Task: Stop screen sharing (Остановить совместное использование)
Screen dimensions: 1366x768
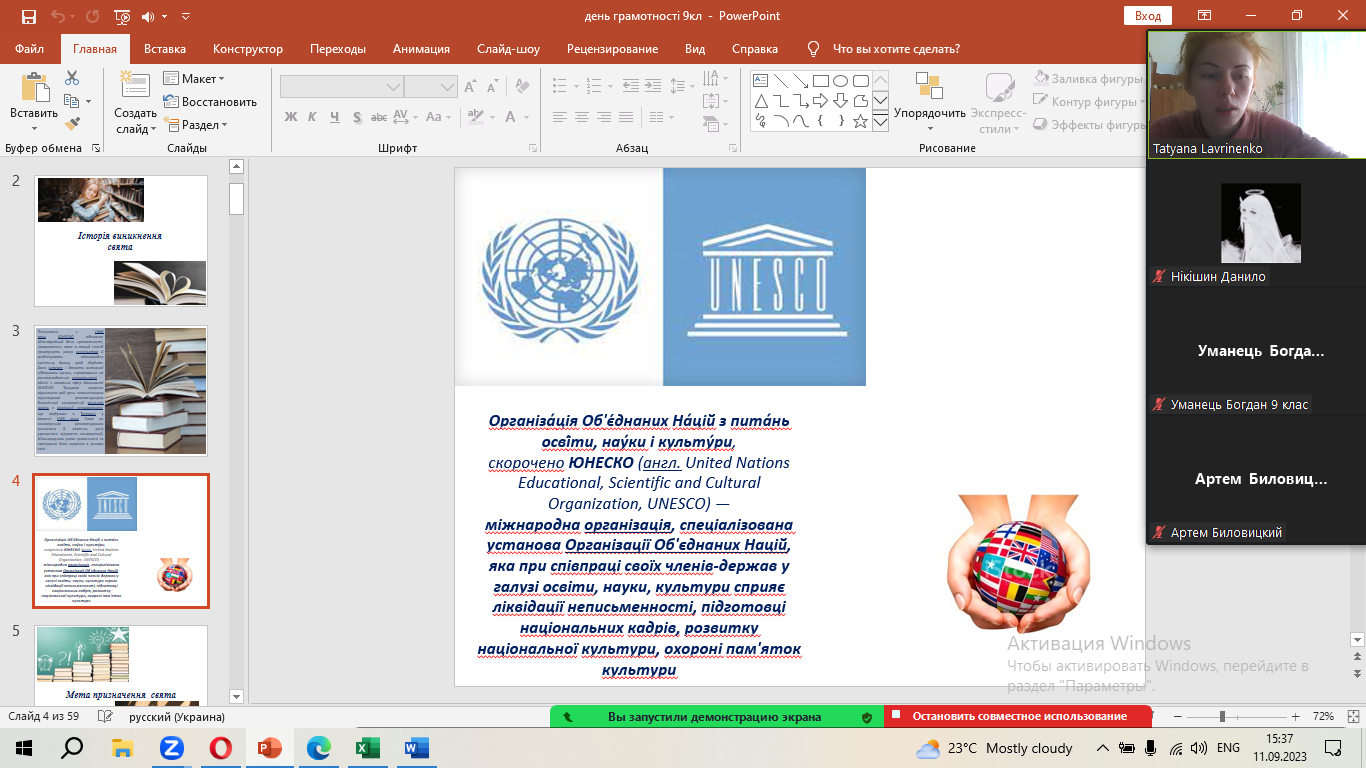Action: click(x=1017, y=716)
